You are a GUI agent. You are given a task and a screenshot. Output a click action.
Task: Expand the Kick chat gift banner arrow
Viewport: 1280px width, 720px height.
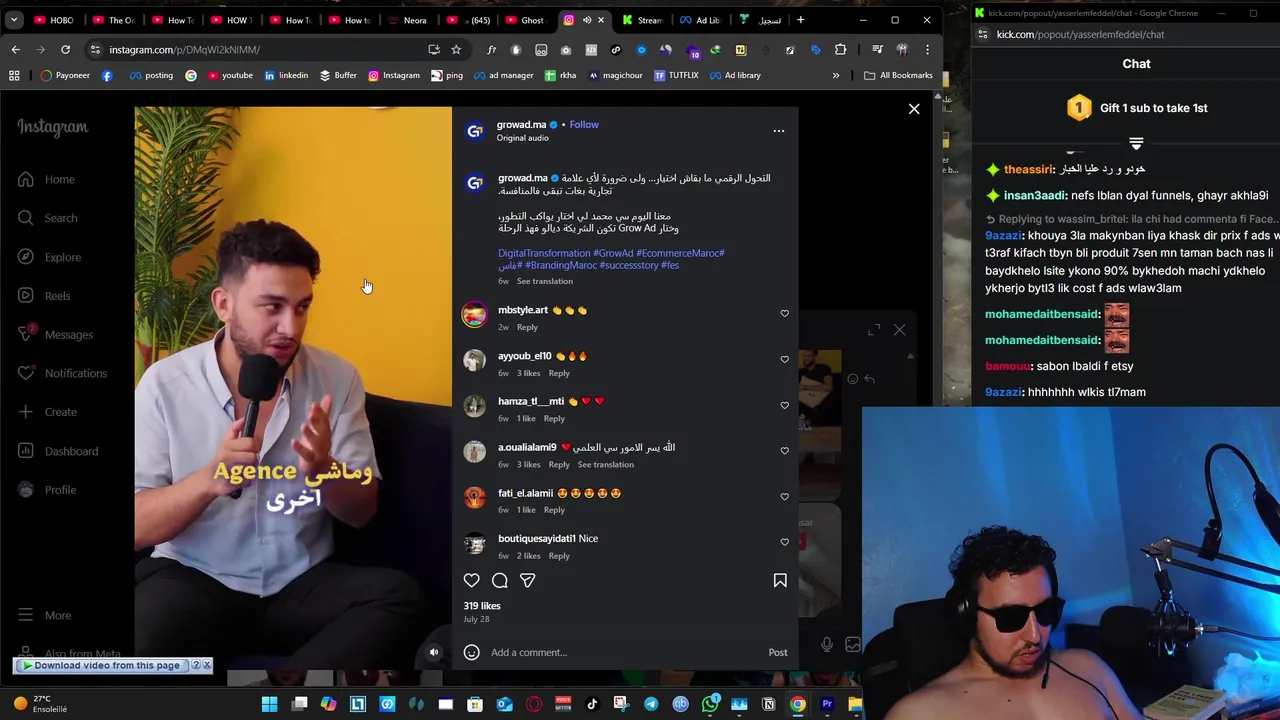[x=1136, y=144]
